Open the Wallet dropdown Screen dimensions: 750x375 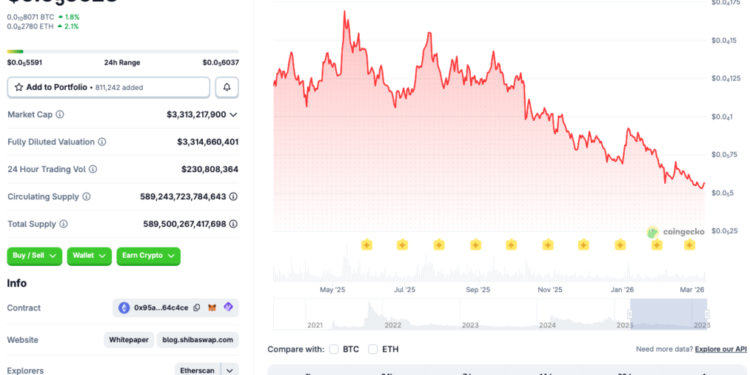pos(89,256)
